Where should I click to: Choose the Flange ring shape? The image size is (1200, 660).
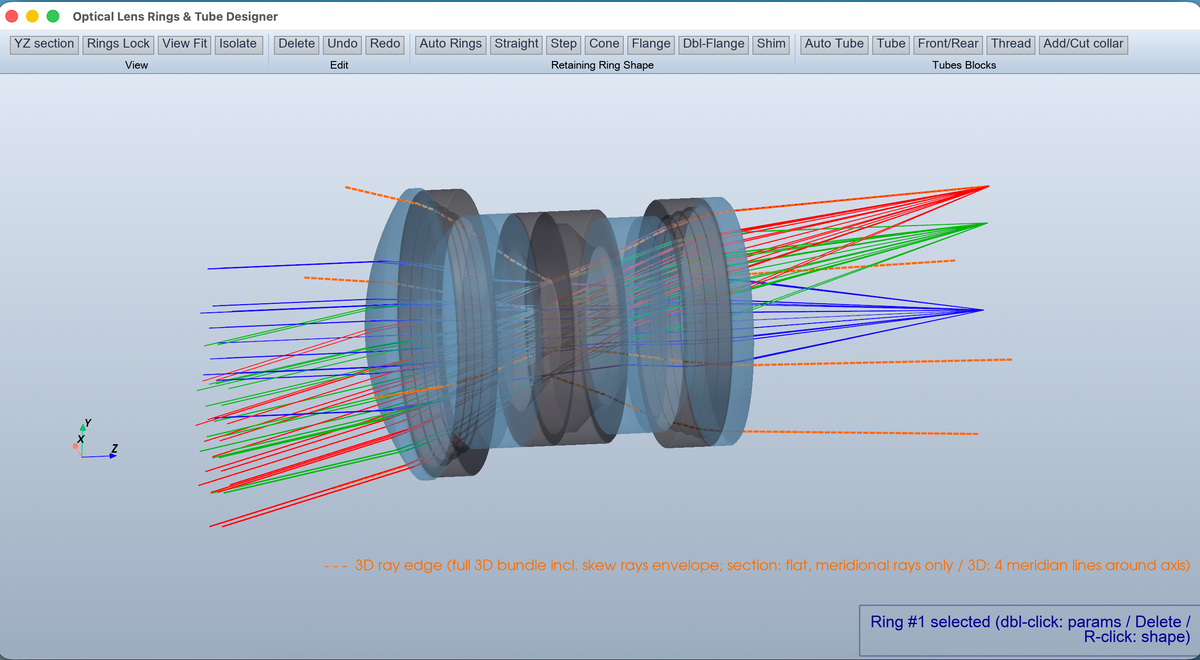pos(651,44)
